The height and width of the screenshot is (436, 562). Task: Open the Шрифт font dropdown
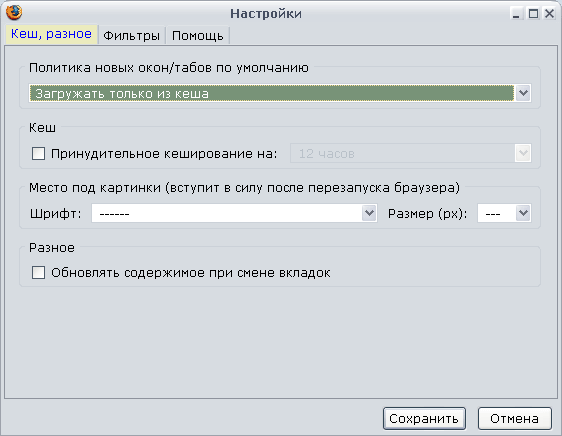(x=234, y=213)
